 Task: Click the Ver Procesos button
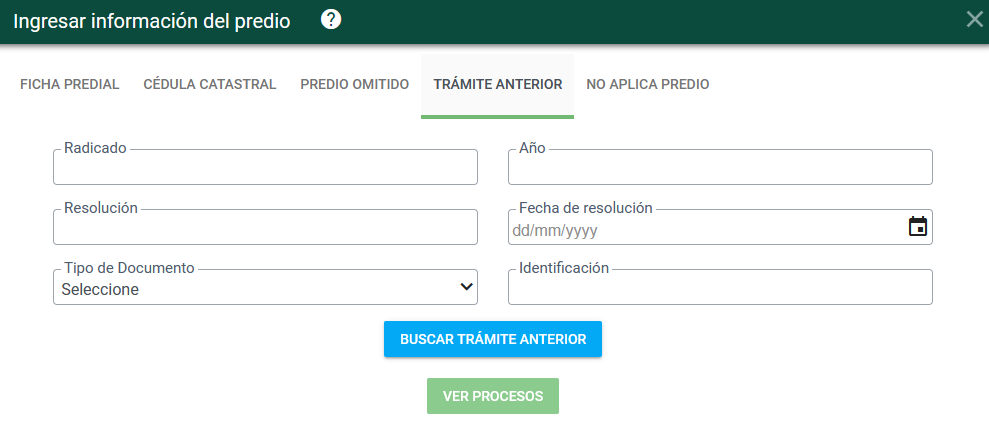[493, 396]
